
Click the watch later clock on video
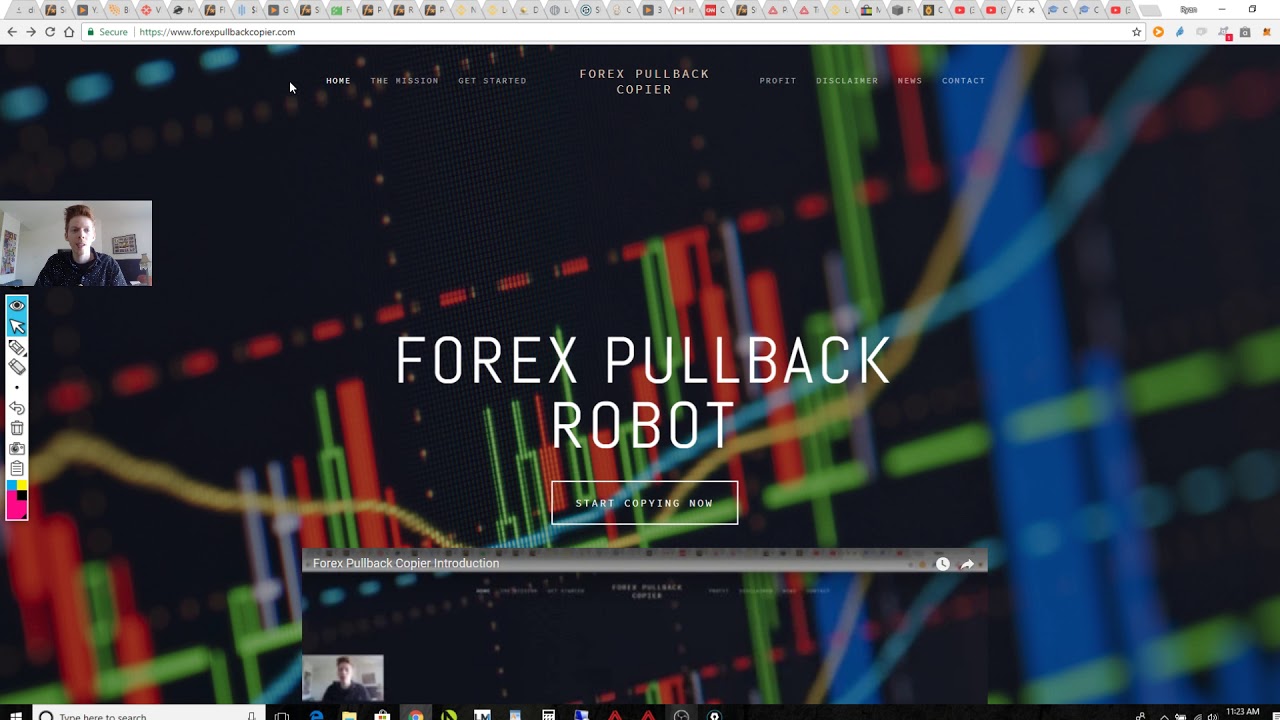942,564
